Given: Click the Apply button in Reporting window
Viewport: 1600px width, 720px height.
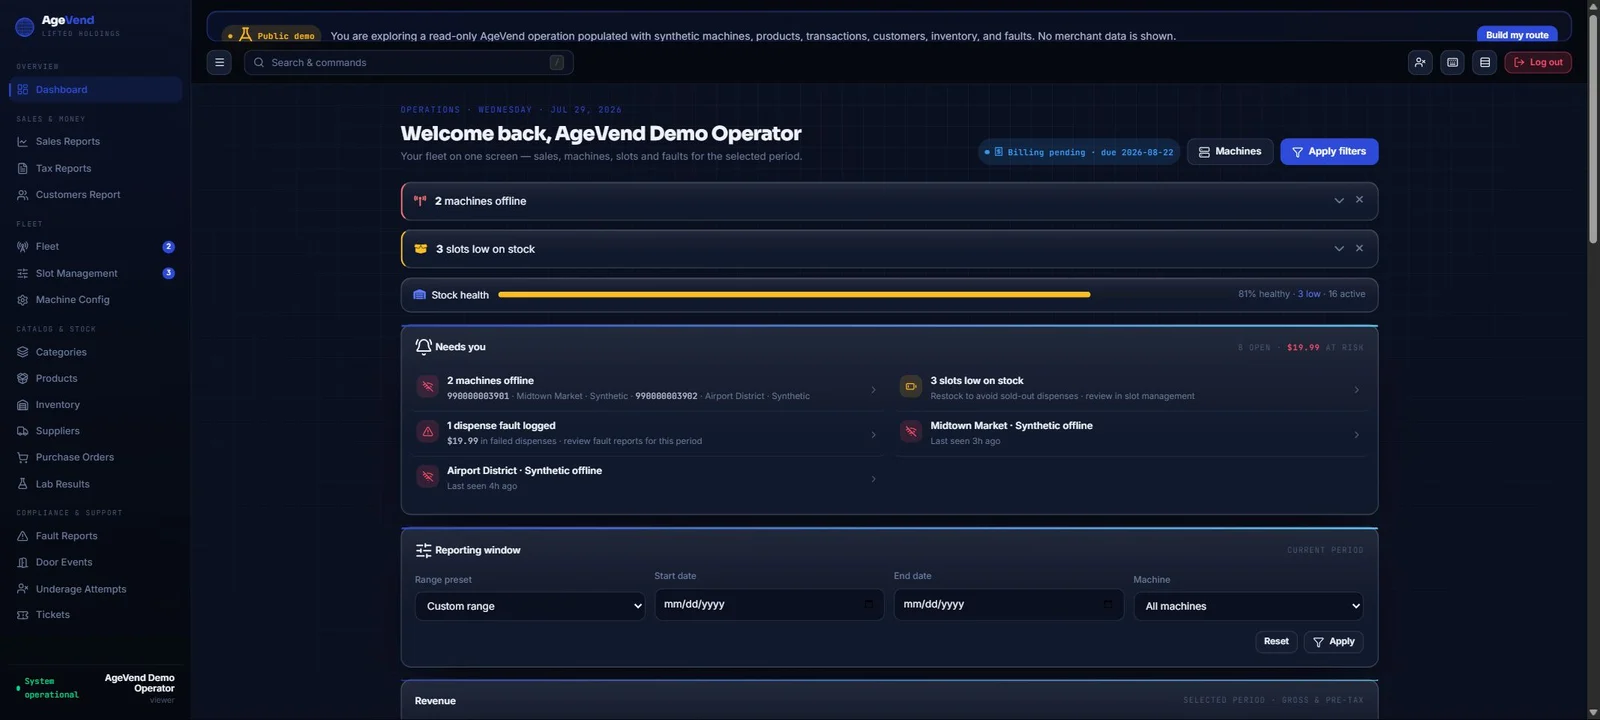Looking at the screenshot, I should pos(1333,641).
